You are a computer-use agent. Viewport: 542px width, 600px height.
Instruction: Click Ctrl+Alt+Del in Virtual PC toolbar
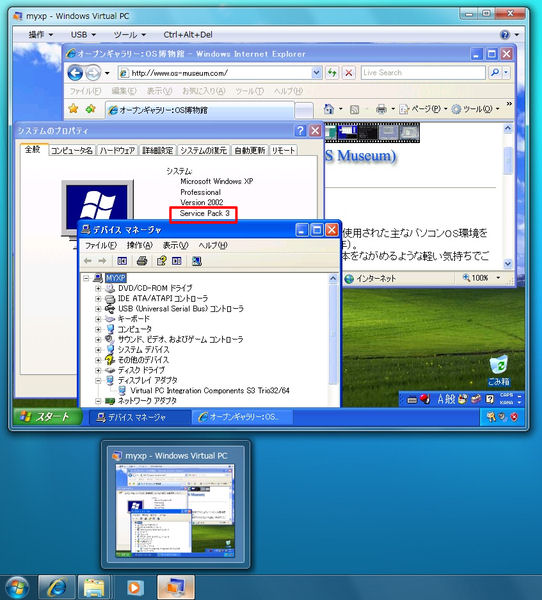click(x=188, y=35)
